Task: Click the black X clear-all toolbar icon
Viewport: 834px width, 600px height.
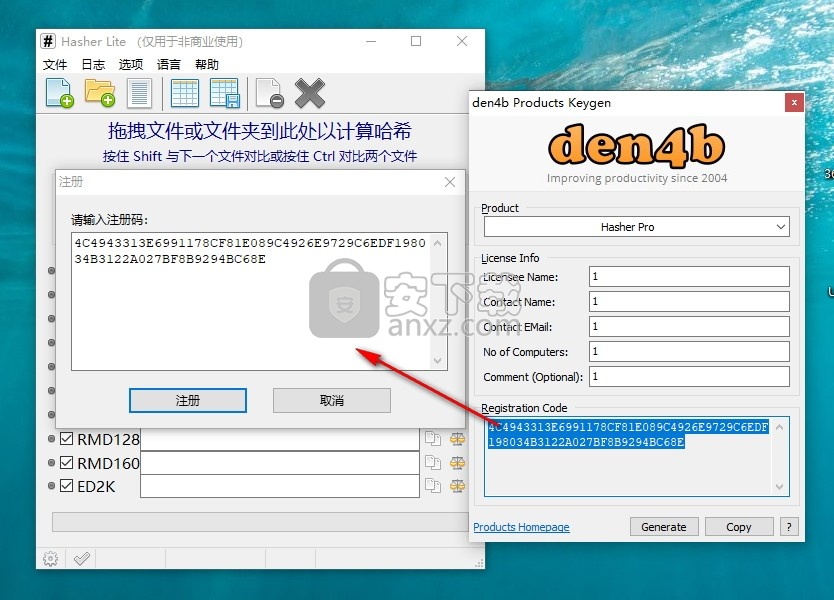Action: tap(310, 93)
